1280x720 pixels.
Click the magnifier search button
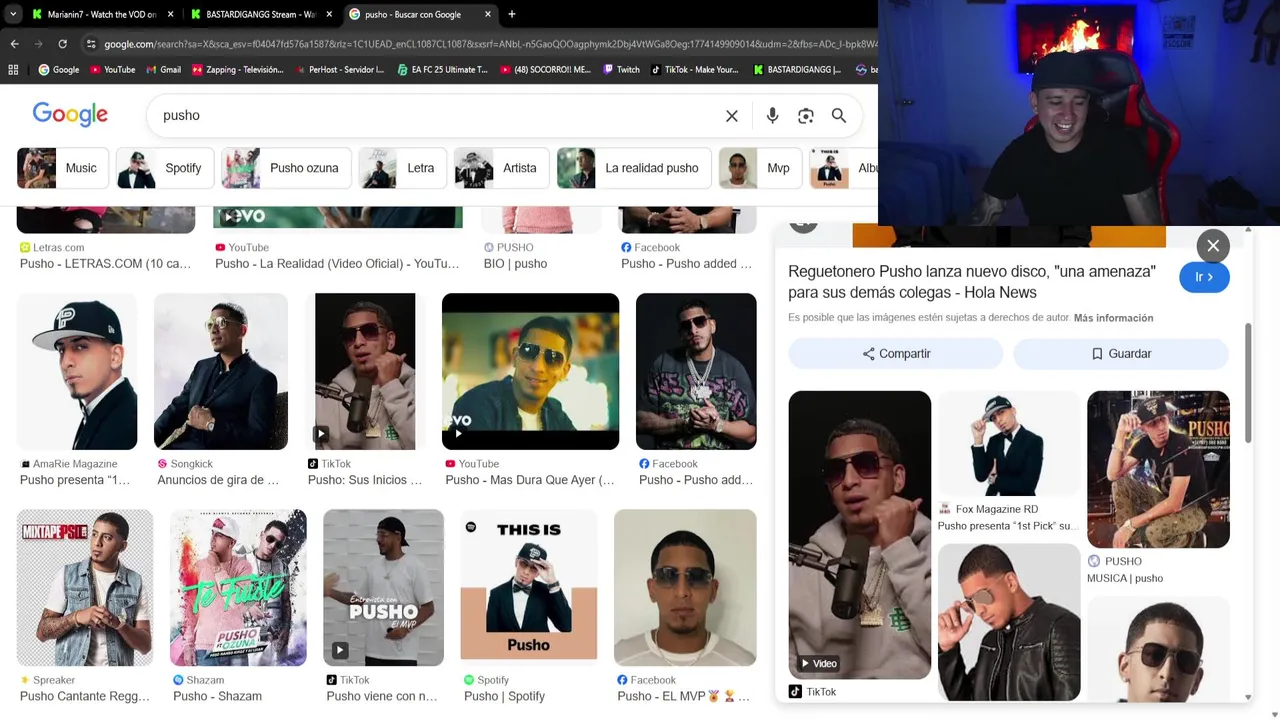[x=839, y=116]
